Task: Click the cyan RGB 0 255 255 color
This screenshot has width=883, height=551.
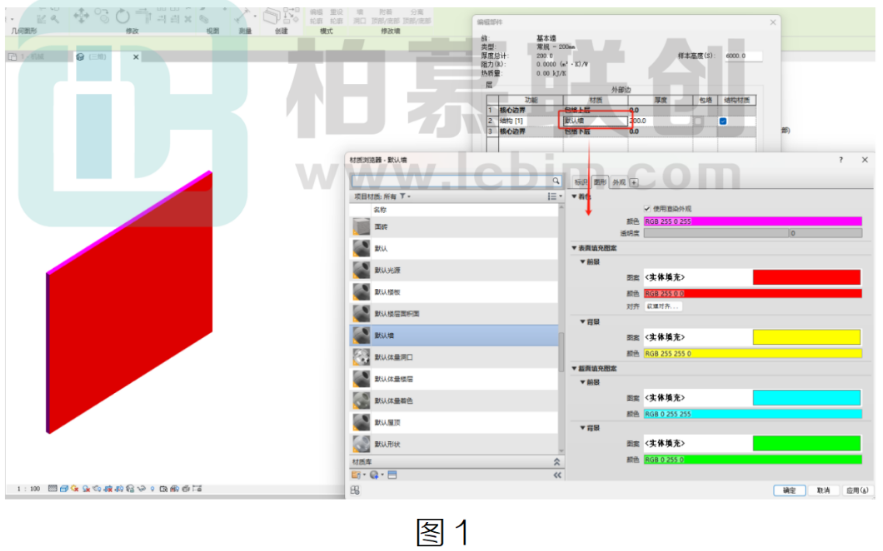Action: point(753,414)
